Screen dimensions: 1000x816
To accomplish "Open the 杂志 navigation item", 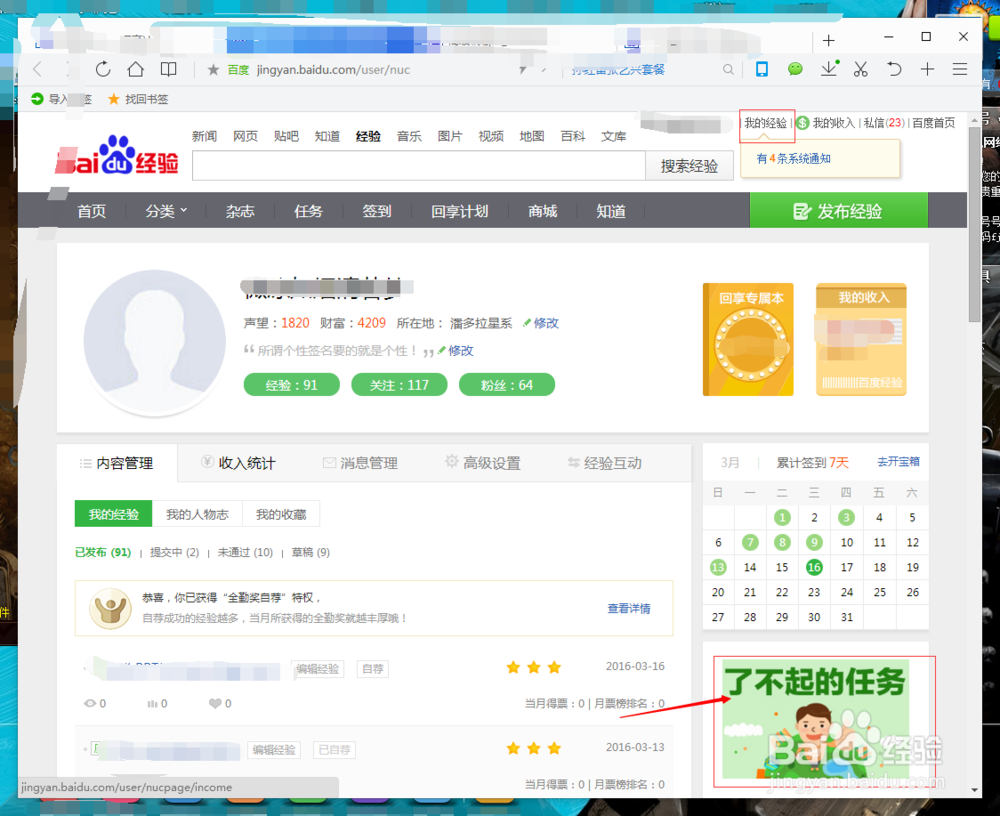I will 240,211.
